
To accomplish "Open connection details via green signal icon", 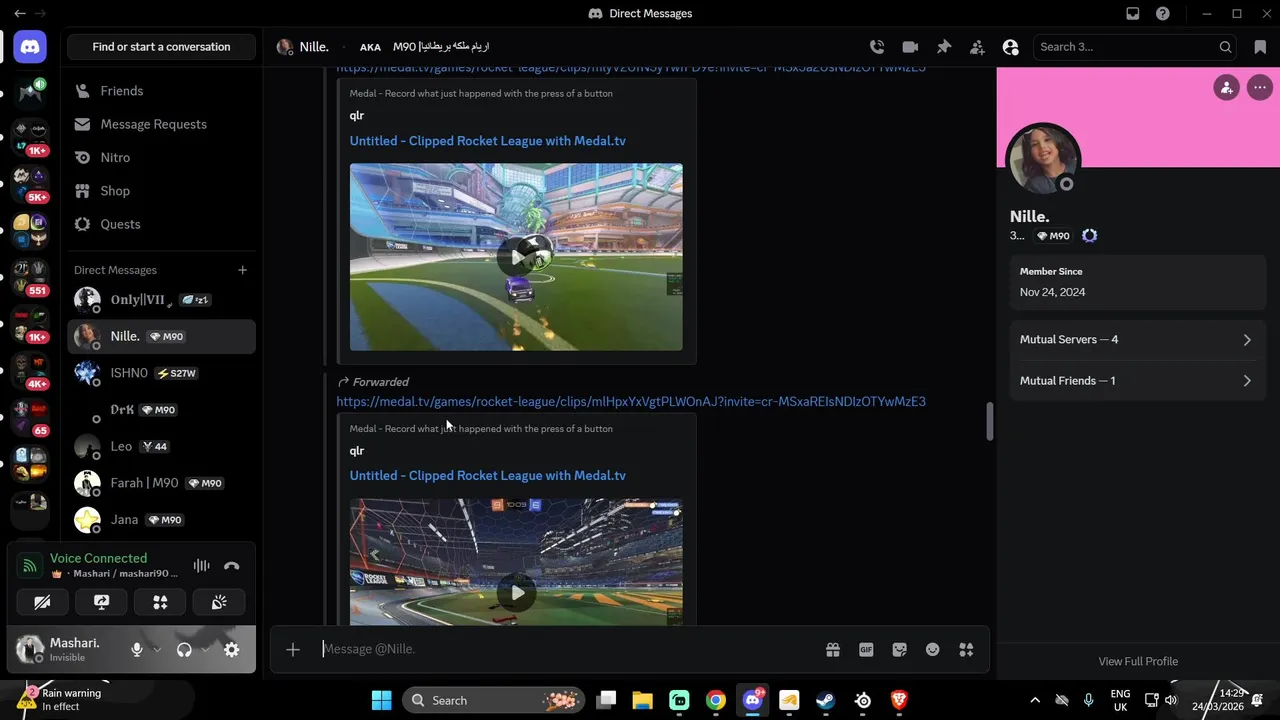I will (x=30, y=566).
